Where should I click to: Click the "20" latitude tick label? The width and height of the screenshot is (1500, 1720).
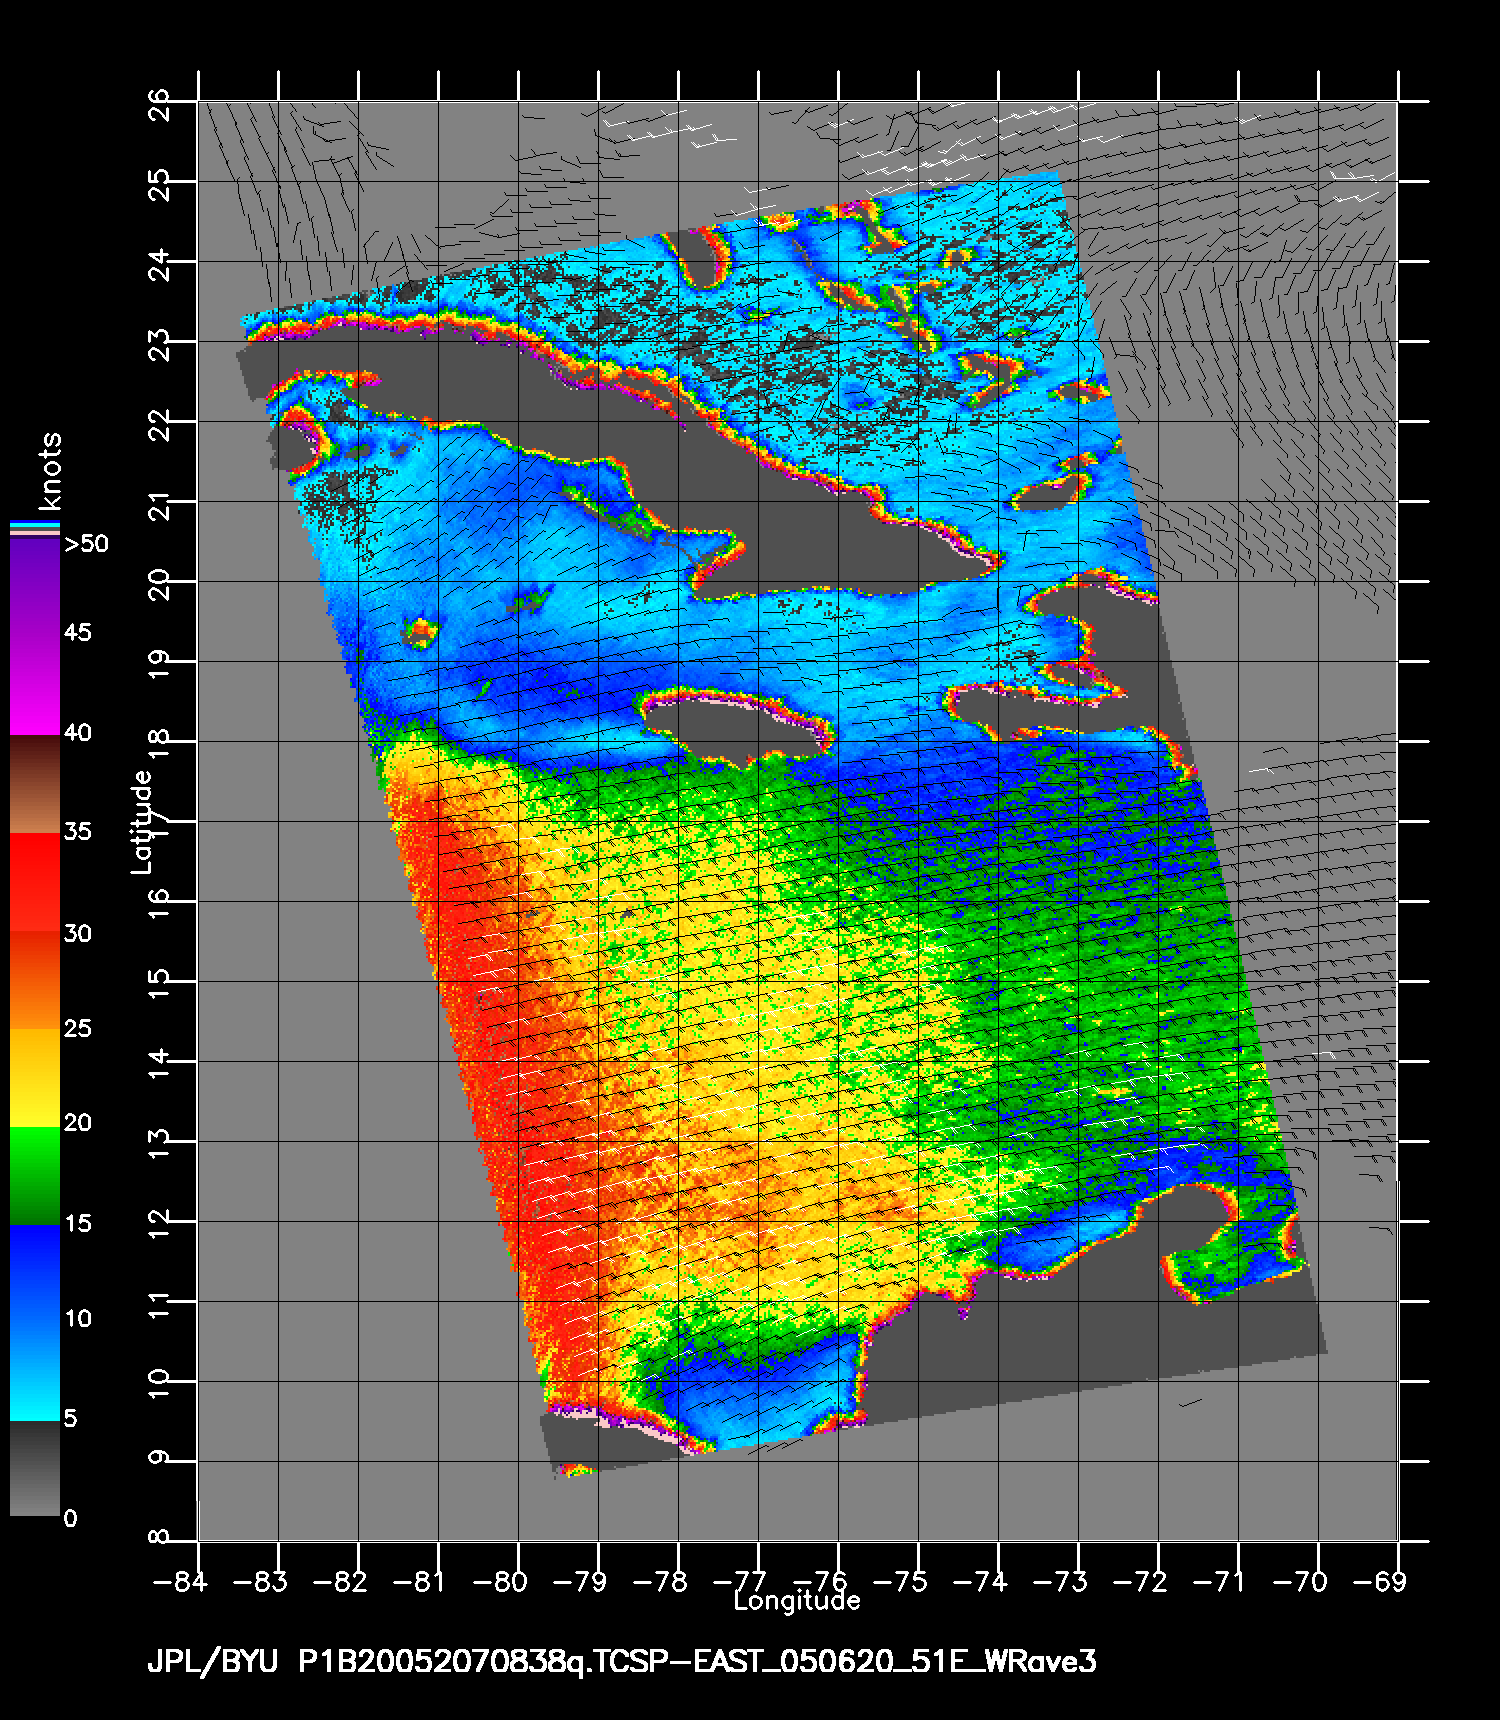pyautogui.click(x=159, y=584)
